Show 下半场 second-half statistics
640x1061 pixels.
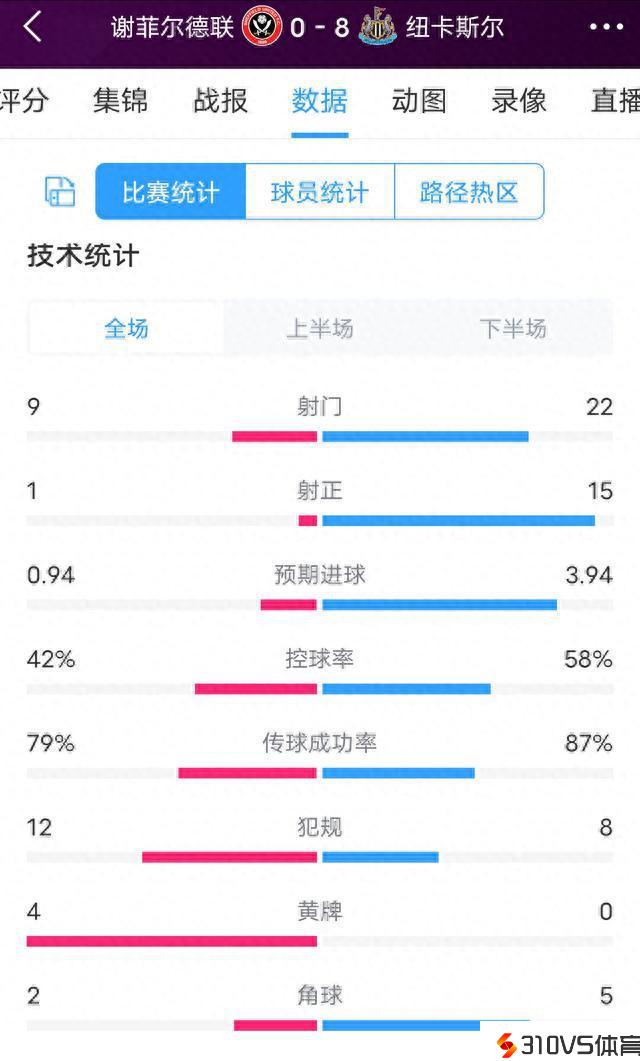(x=513, y=328)
